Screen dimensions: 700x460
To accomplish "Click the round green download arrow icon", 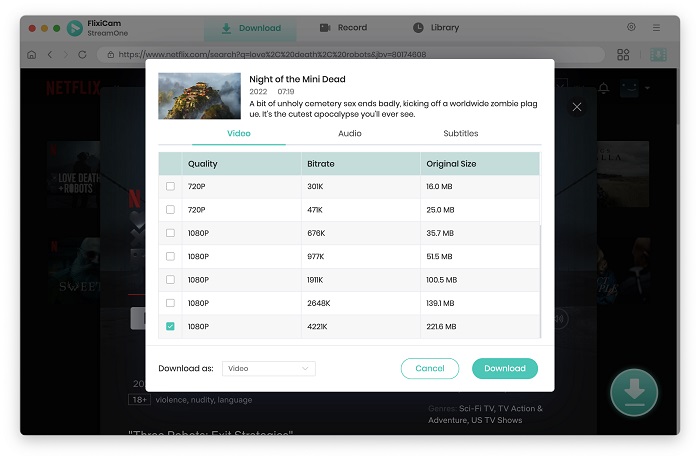I will [x=633, y=392].
